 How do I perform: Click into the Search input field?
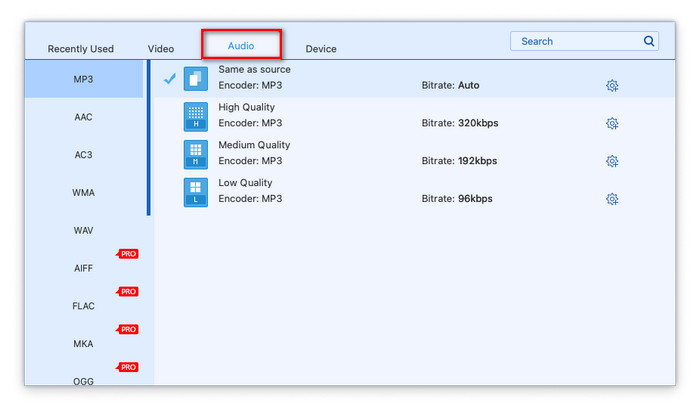point(575,42)
